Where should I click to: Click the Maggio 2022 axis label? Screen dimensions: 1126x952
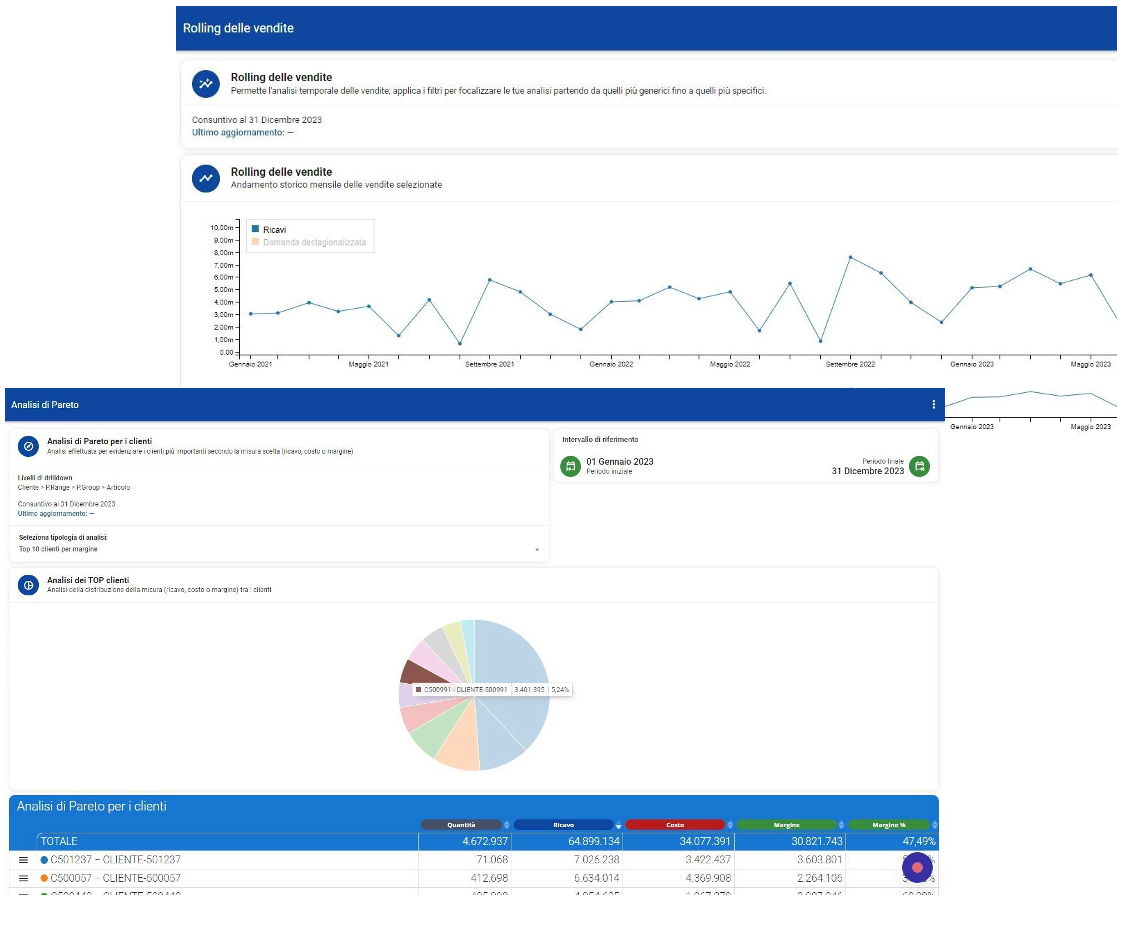click(x=730, y=365)
